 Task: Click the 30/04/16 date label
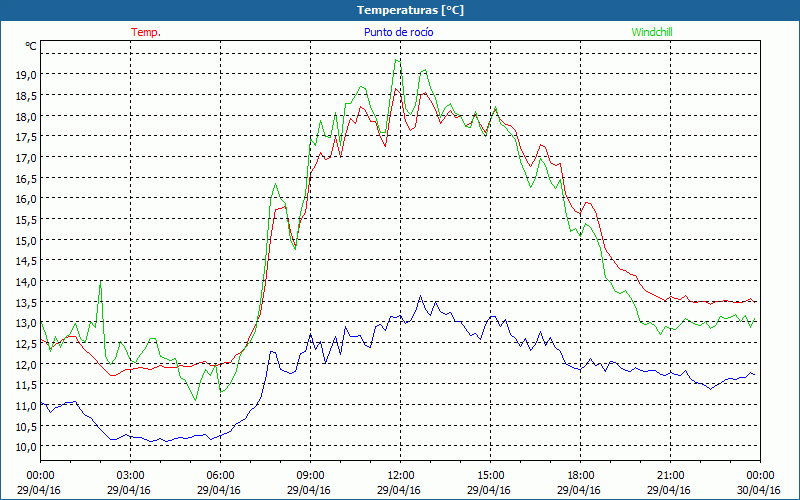click(x=759, y=490)
